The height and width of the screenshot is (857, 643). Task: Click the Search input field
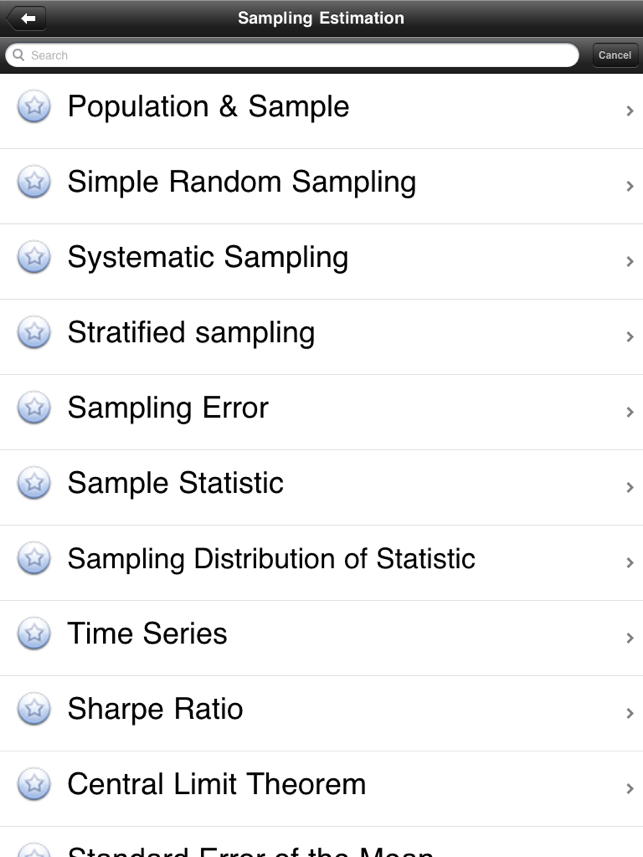pyautogui.click(x=300, y=56)
